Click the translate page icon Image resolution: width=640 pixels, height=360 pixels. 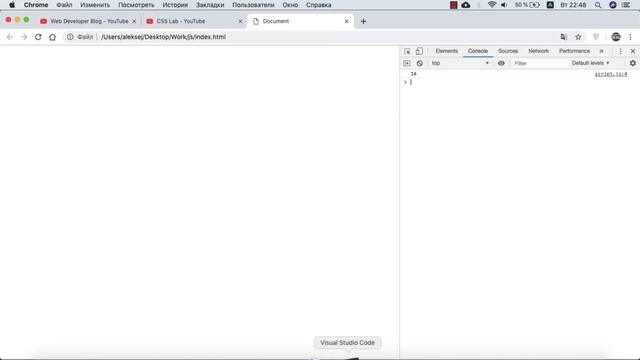coord(564,37)
